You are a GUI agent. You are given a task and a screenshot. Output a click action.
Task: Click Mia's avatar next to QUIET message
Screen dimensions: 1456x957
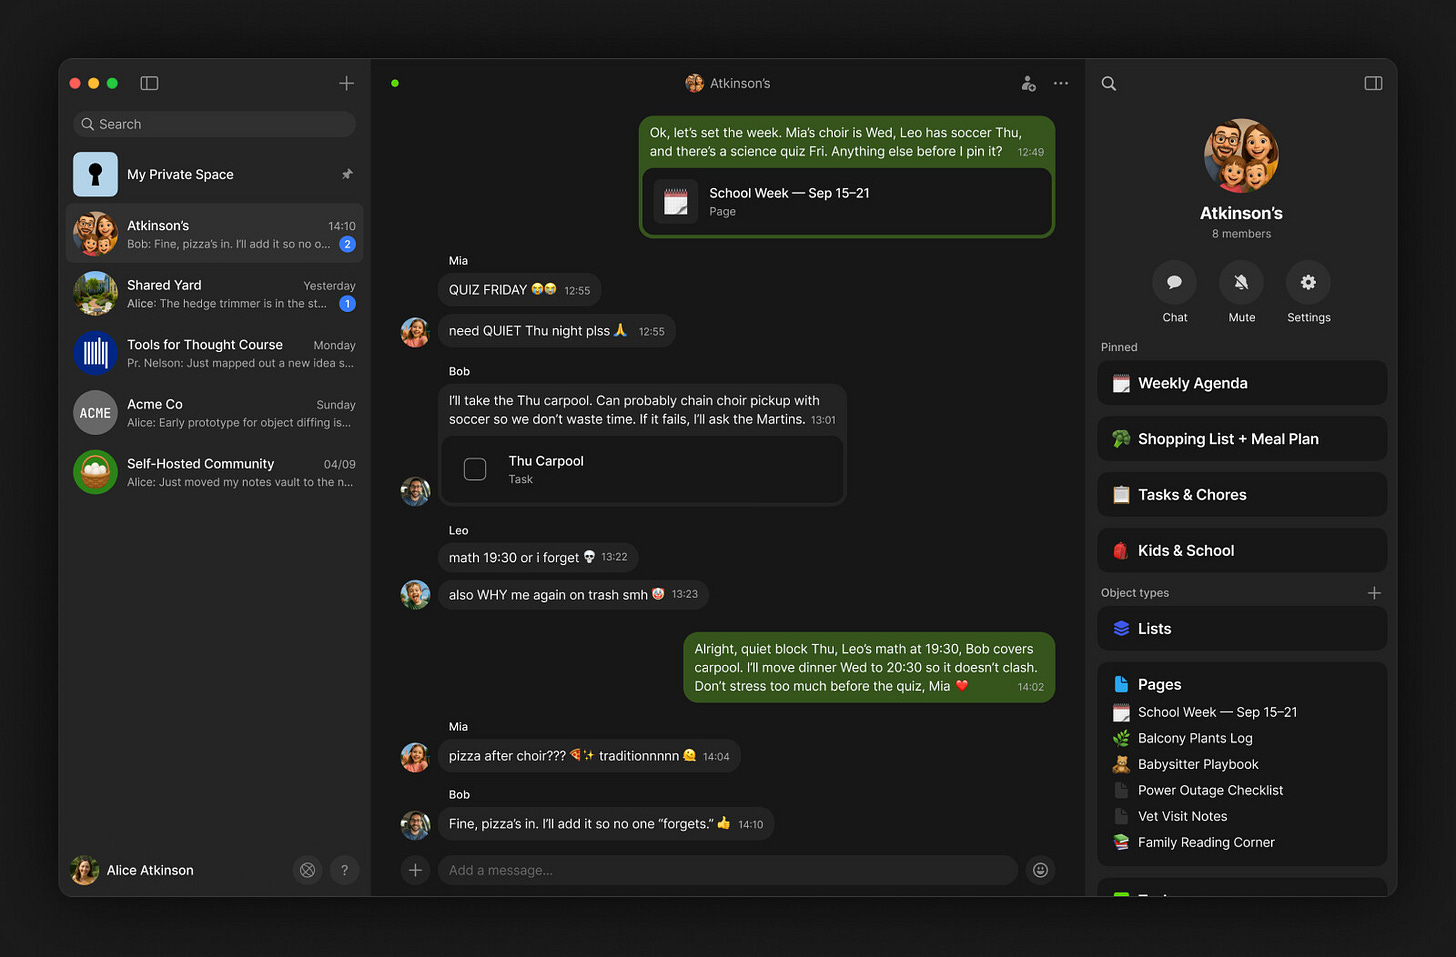(415, 332)
